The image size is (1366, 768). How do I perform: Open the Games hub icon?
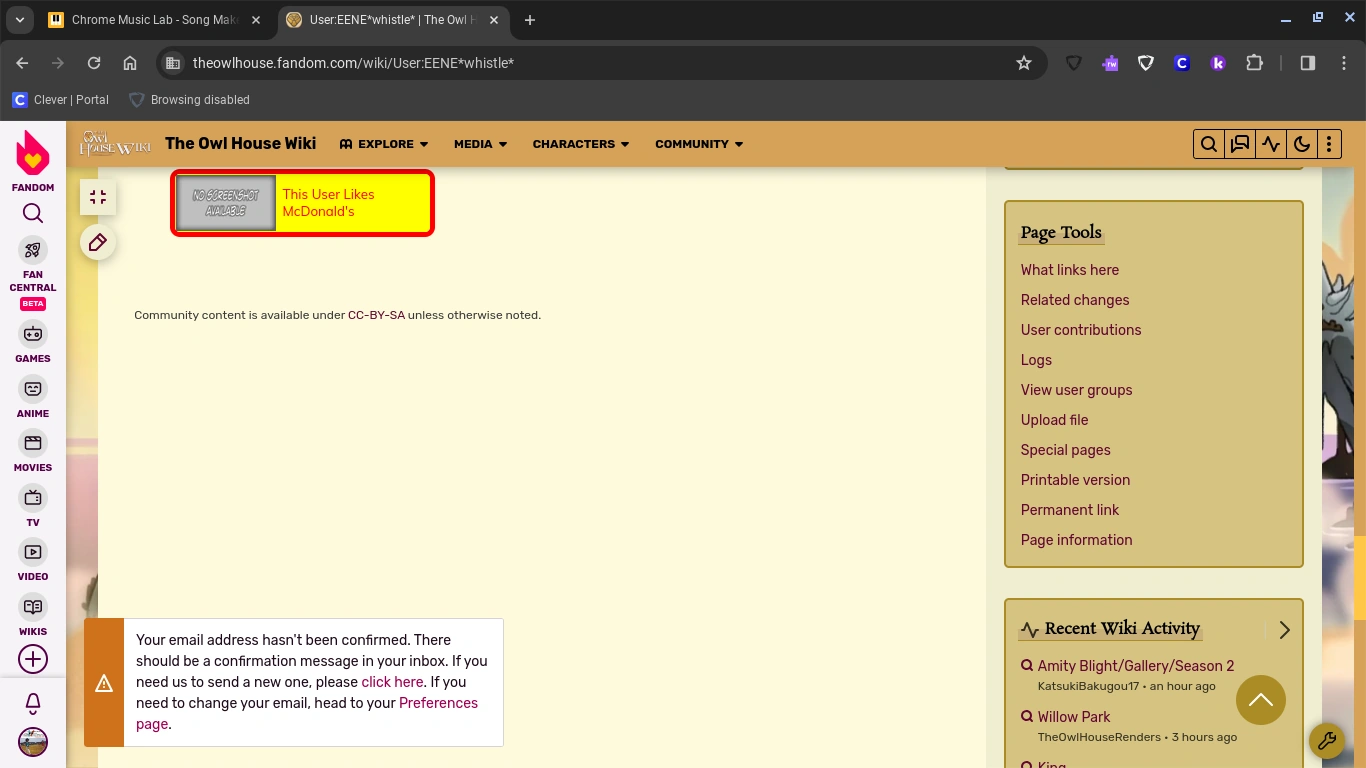coord(32,335)
